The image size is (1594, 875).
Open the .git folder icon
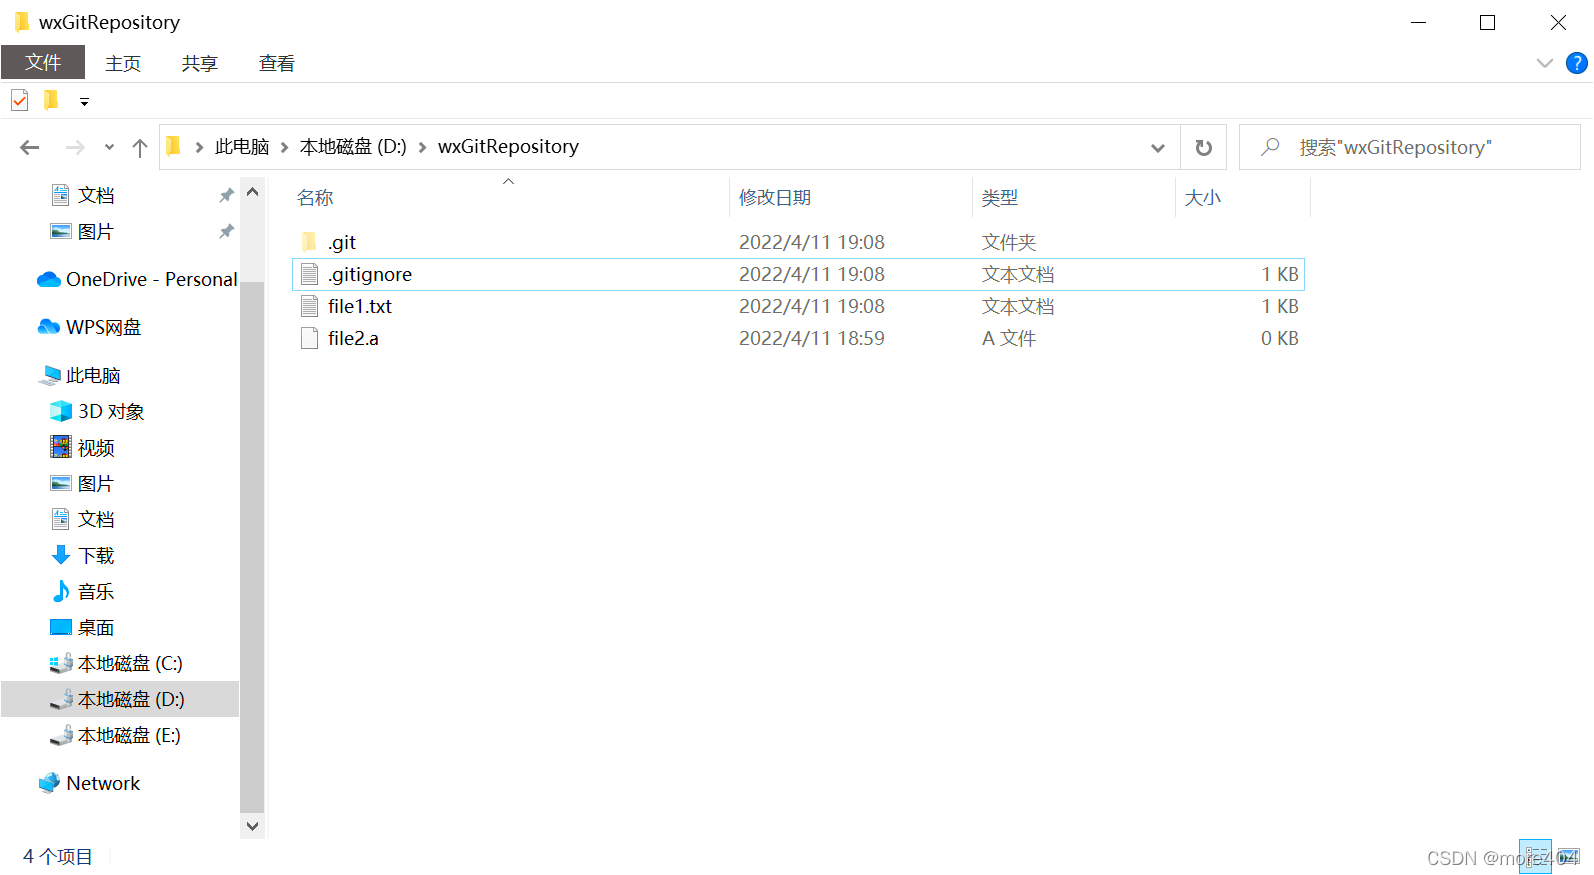(310, 242)
